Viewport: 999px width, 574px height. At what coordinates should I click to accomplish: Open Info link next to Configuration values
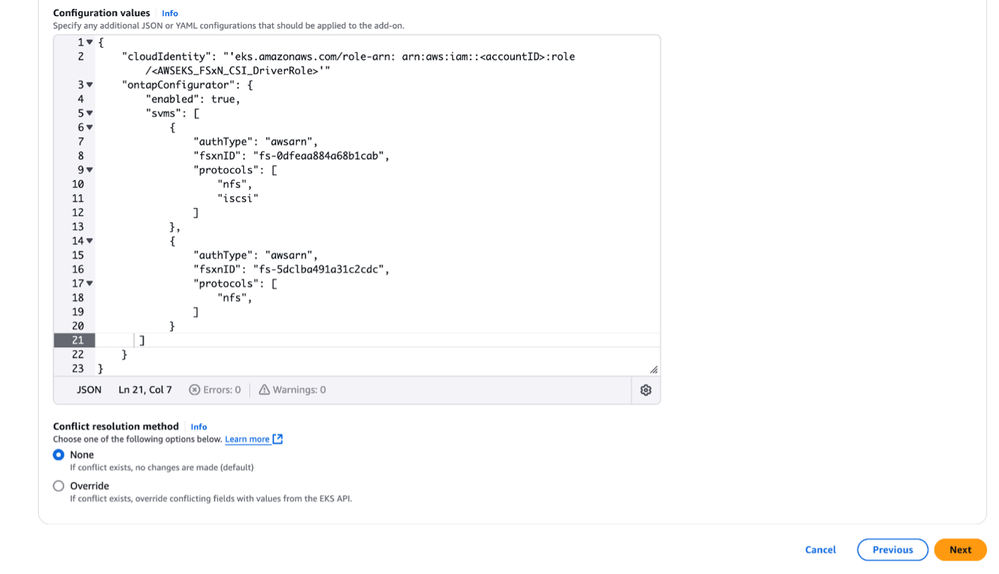pyautogui.click(x=170, y=13)
